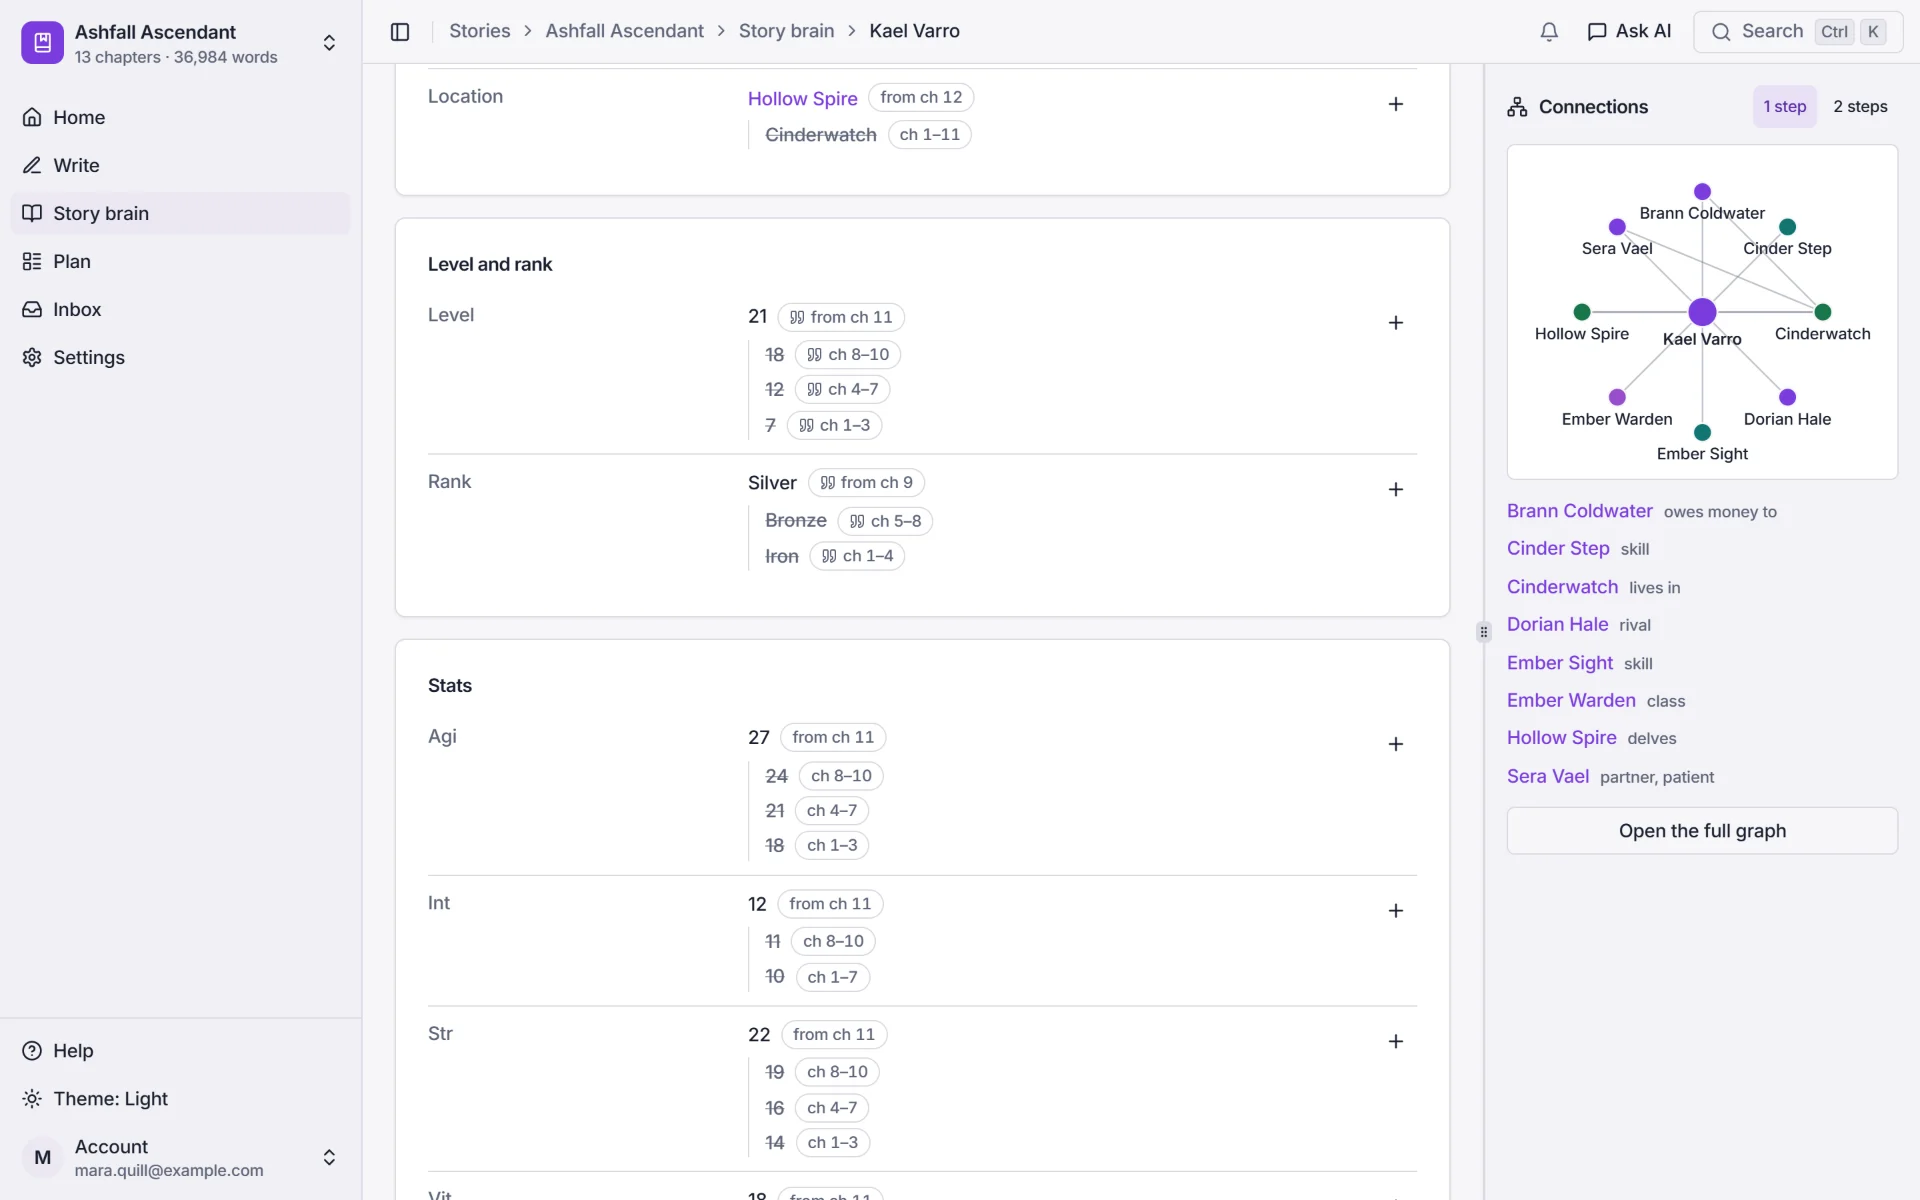Toggle Theme: Light setting
Viewport: 1920px width, 1200px height.
click(180, 1099)
